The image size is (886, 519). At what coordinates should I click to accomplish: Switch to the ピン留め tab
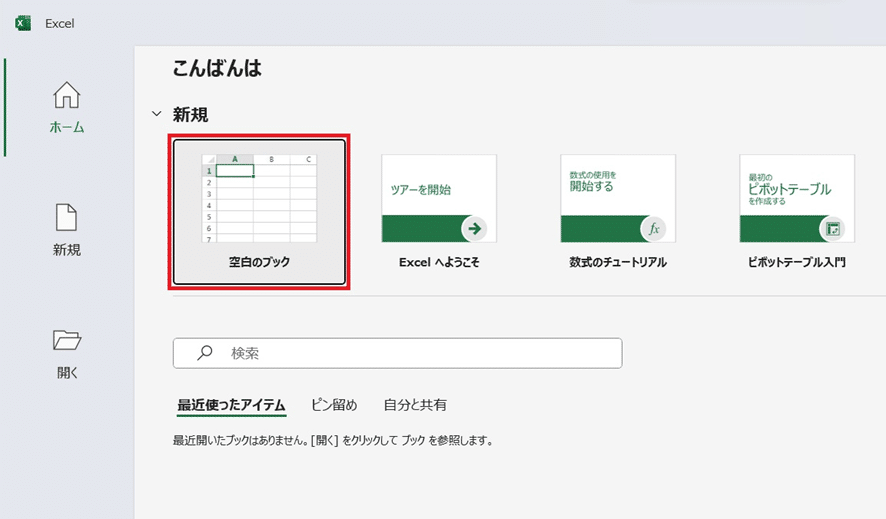tap(335, 405)
